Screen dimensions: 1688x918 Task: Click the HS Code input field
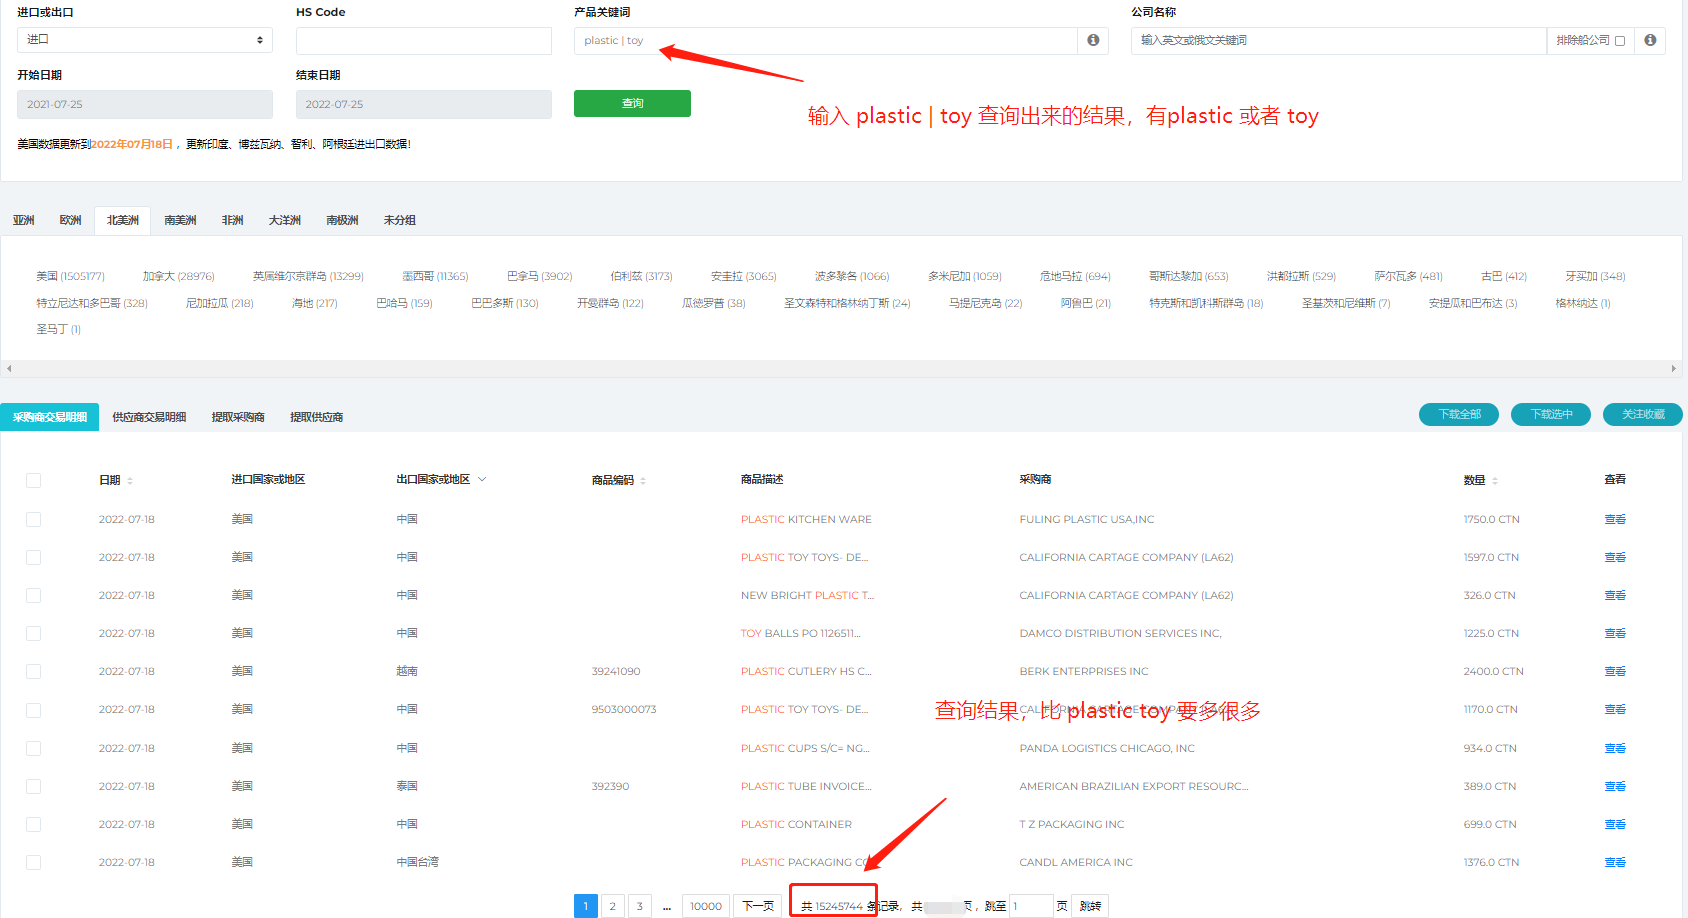pos(423,41)
